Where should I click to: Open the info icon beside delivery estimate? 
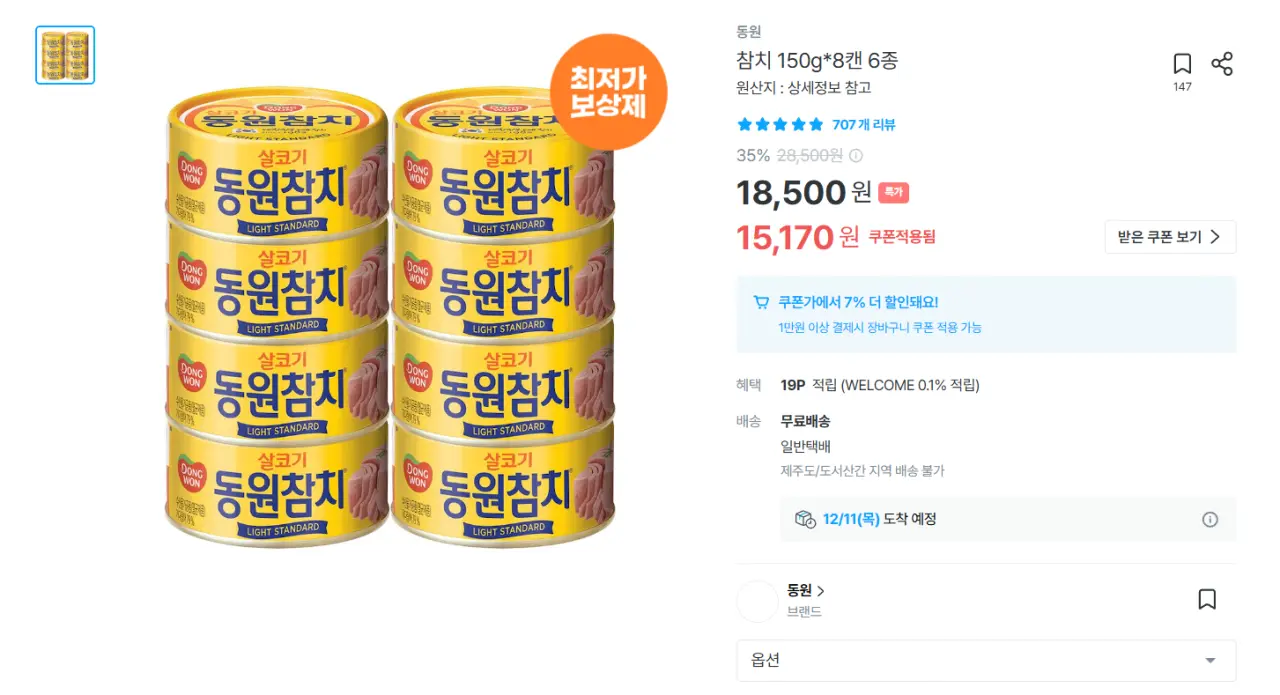coord(1210,519)
